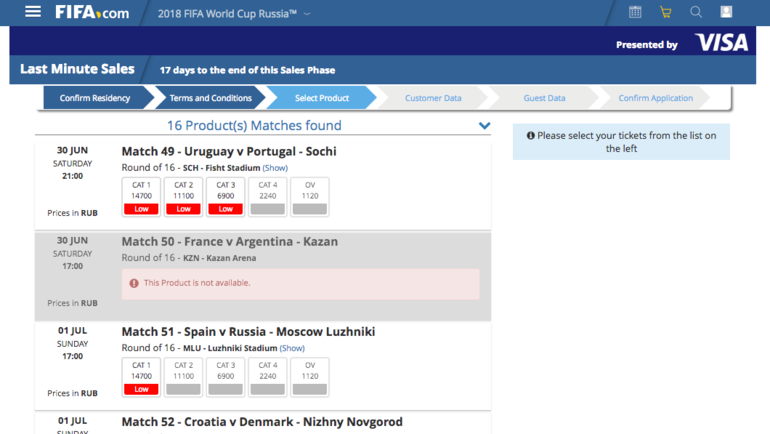Show Fisht Stadium details for Match 49
Screen dimensions: 770x434
pos(275,168)
